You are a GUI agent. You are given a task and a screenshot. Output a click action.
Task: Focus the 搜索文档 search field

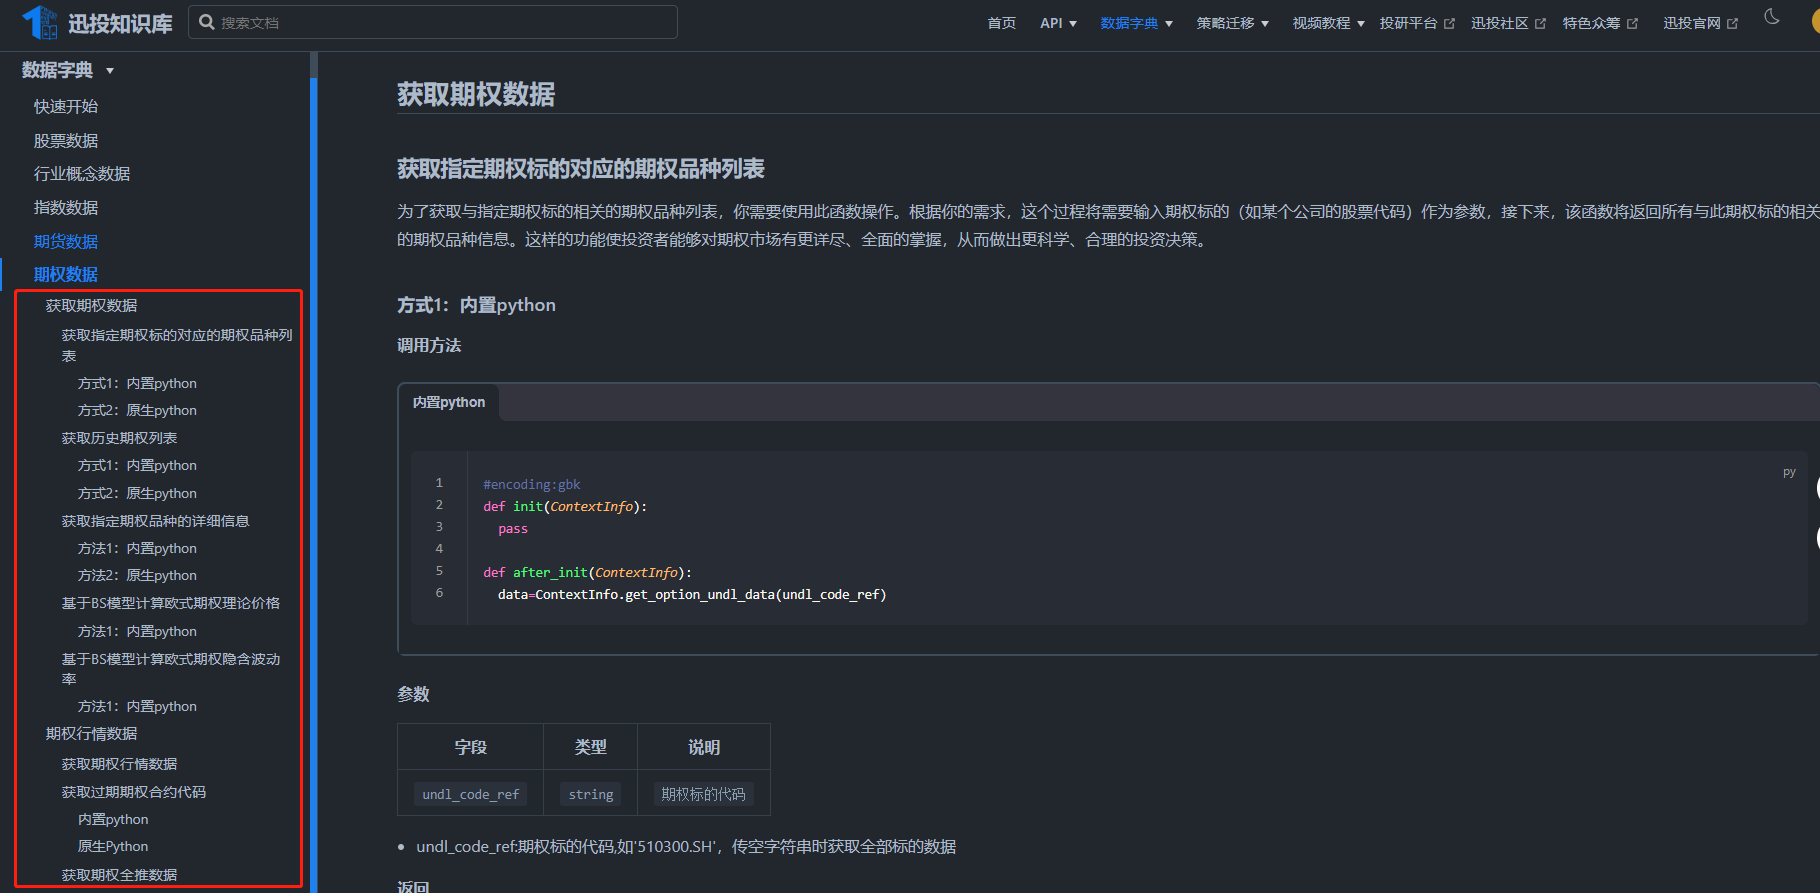[x=433, y=22]
